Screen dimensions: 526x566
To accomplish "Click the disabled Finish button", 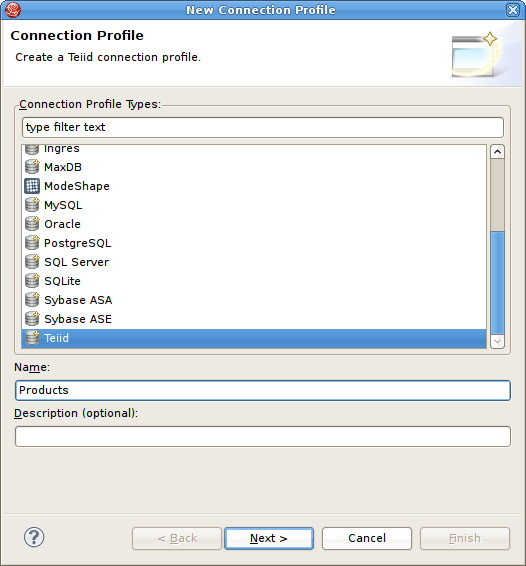I will (x=465, y=538).
